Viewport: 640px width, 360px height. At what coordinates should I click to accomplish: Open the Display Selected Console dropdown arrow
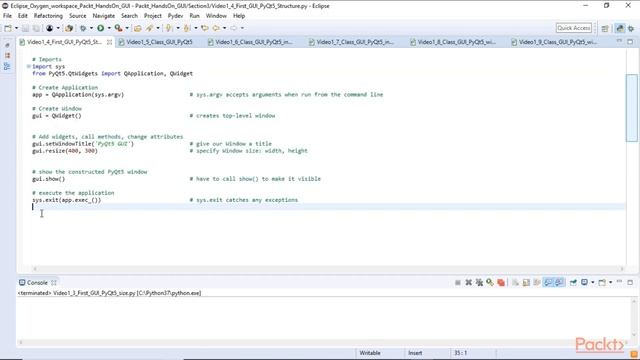point(593,282)
